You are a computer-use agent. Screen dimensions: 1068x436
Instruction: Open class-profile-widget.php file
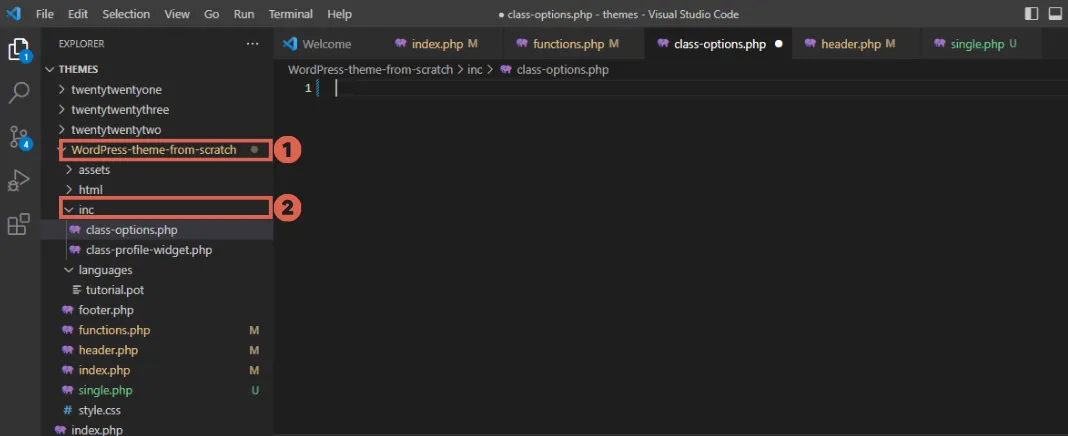(157, 250)
